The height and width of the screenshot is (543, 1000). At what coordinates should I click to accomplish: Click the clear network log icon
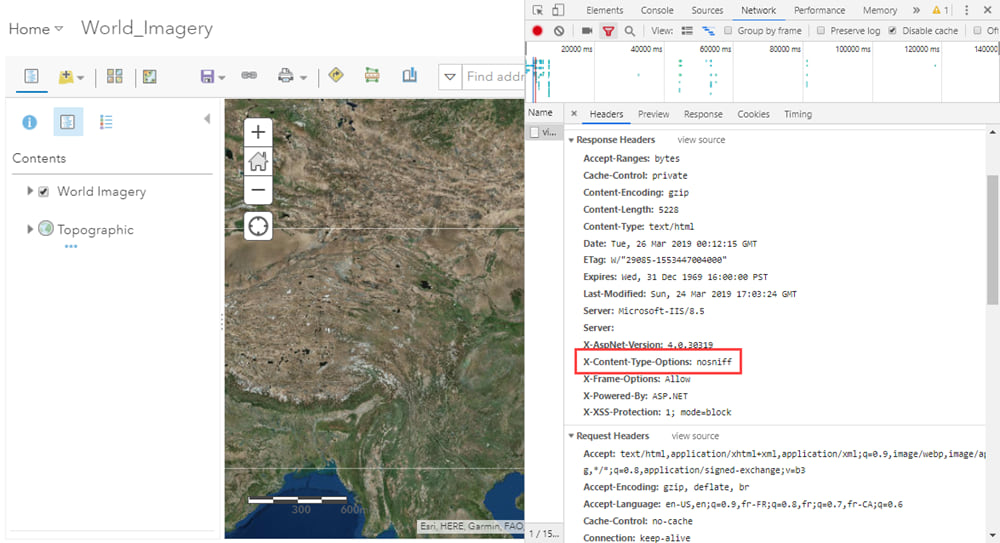pyautogui.click(x=559, y=31)
